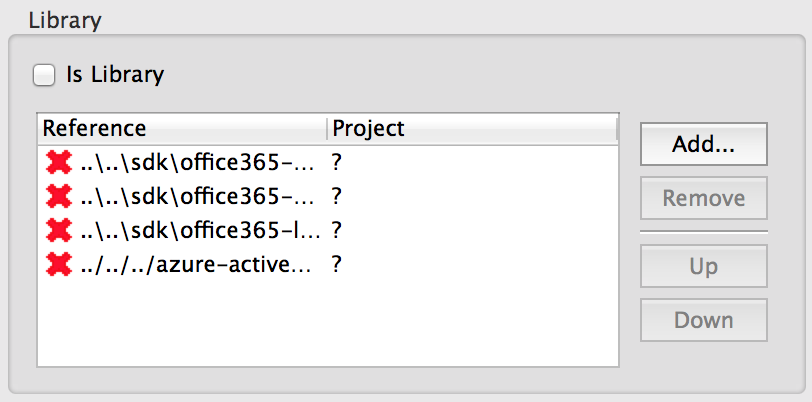The width and height of the screenshot is (812, 402).
Task: Click the Remove button
Action: point(703,198)
